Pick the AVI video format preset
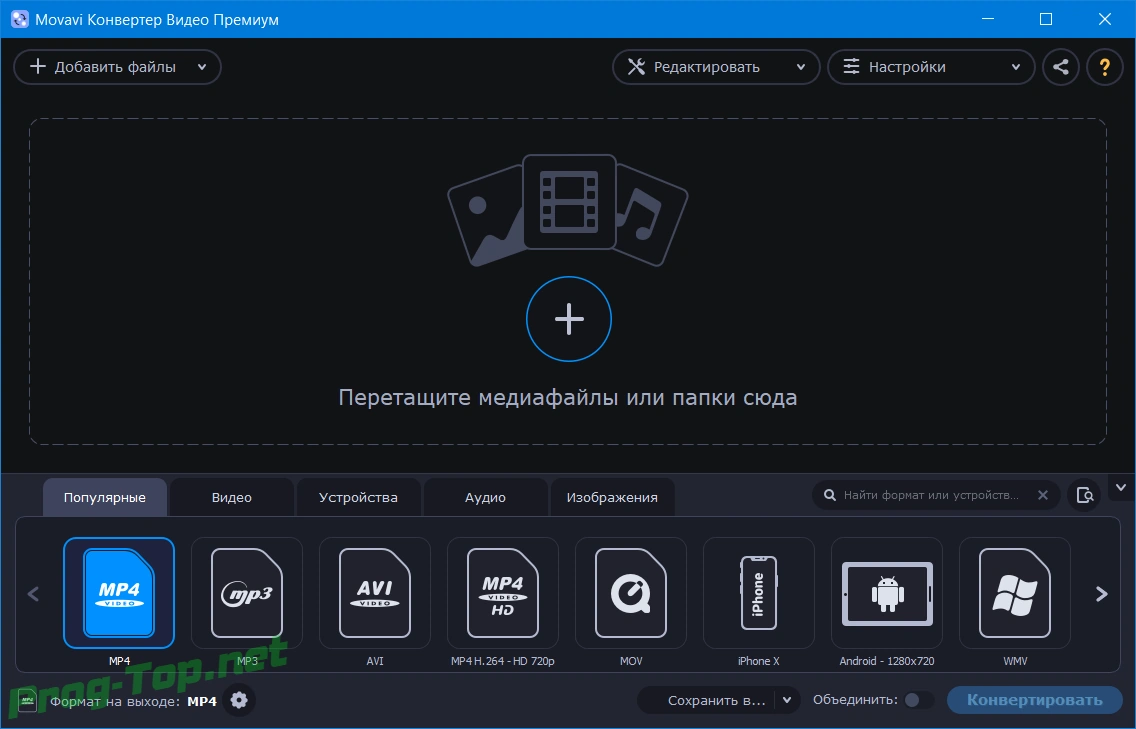This screenshot has height=729, width=1136. (375, 593)
